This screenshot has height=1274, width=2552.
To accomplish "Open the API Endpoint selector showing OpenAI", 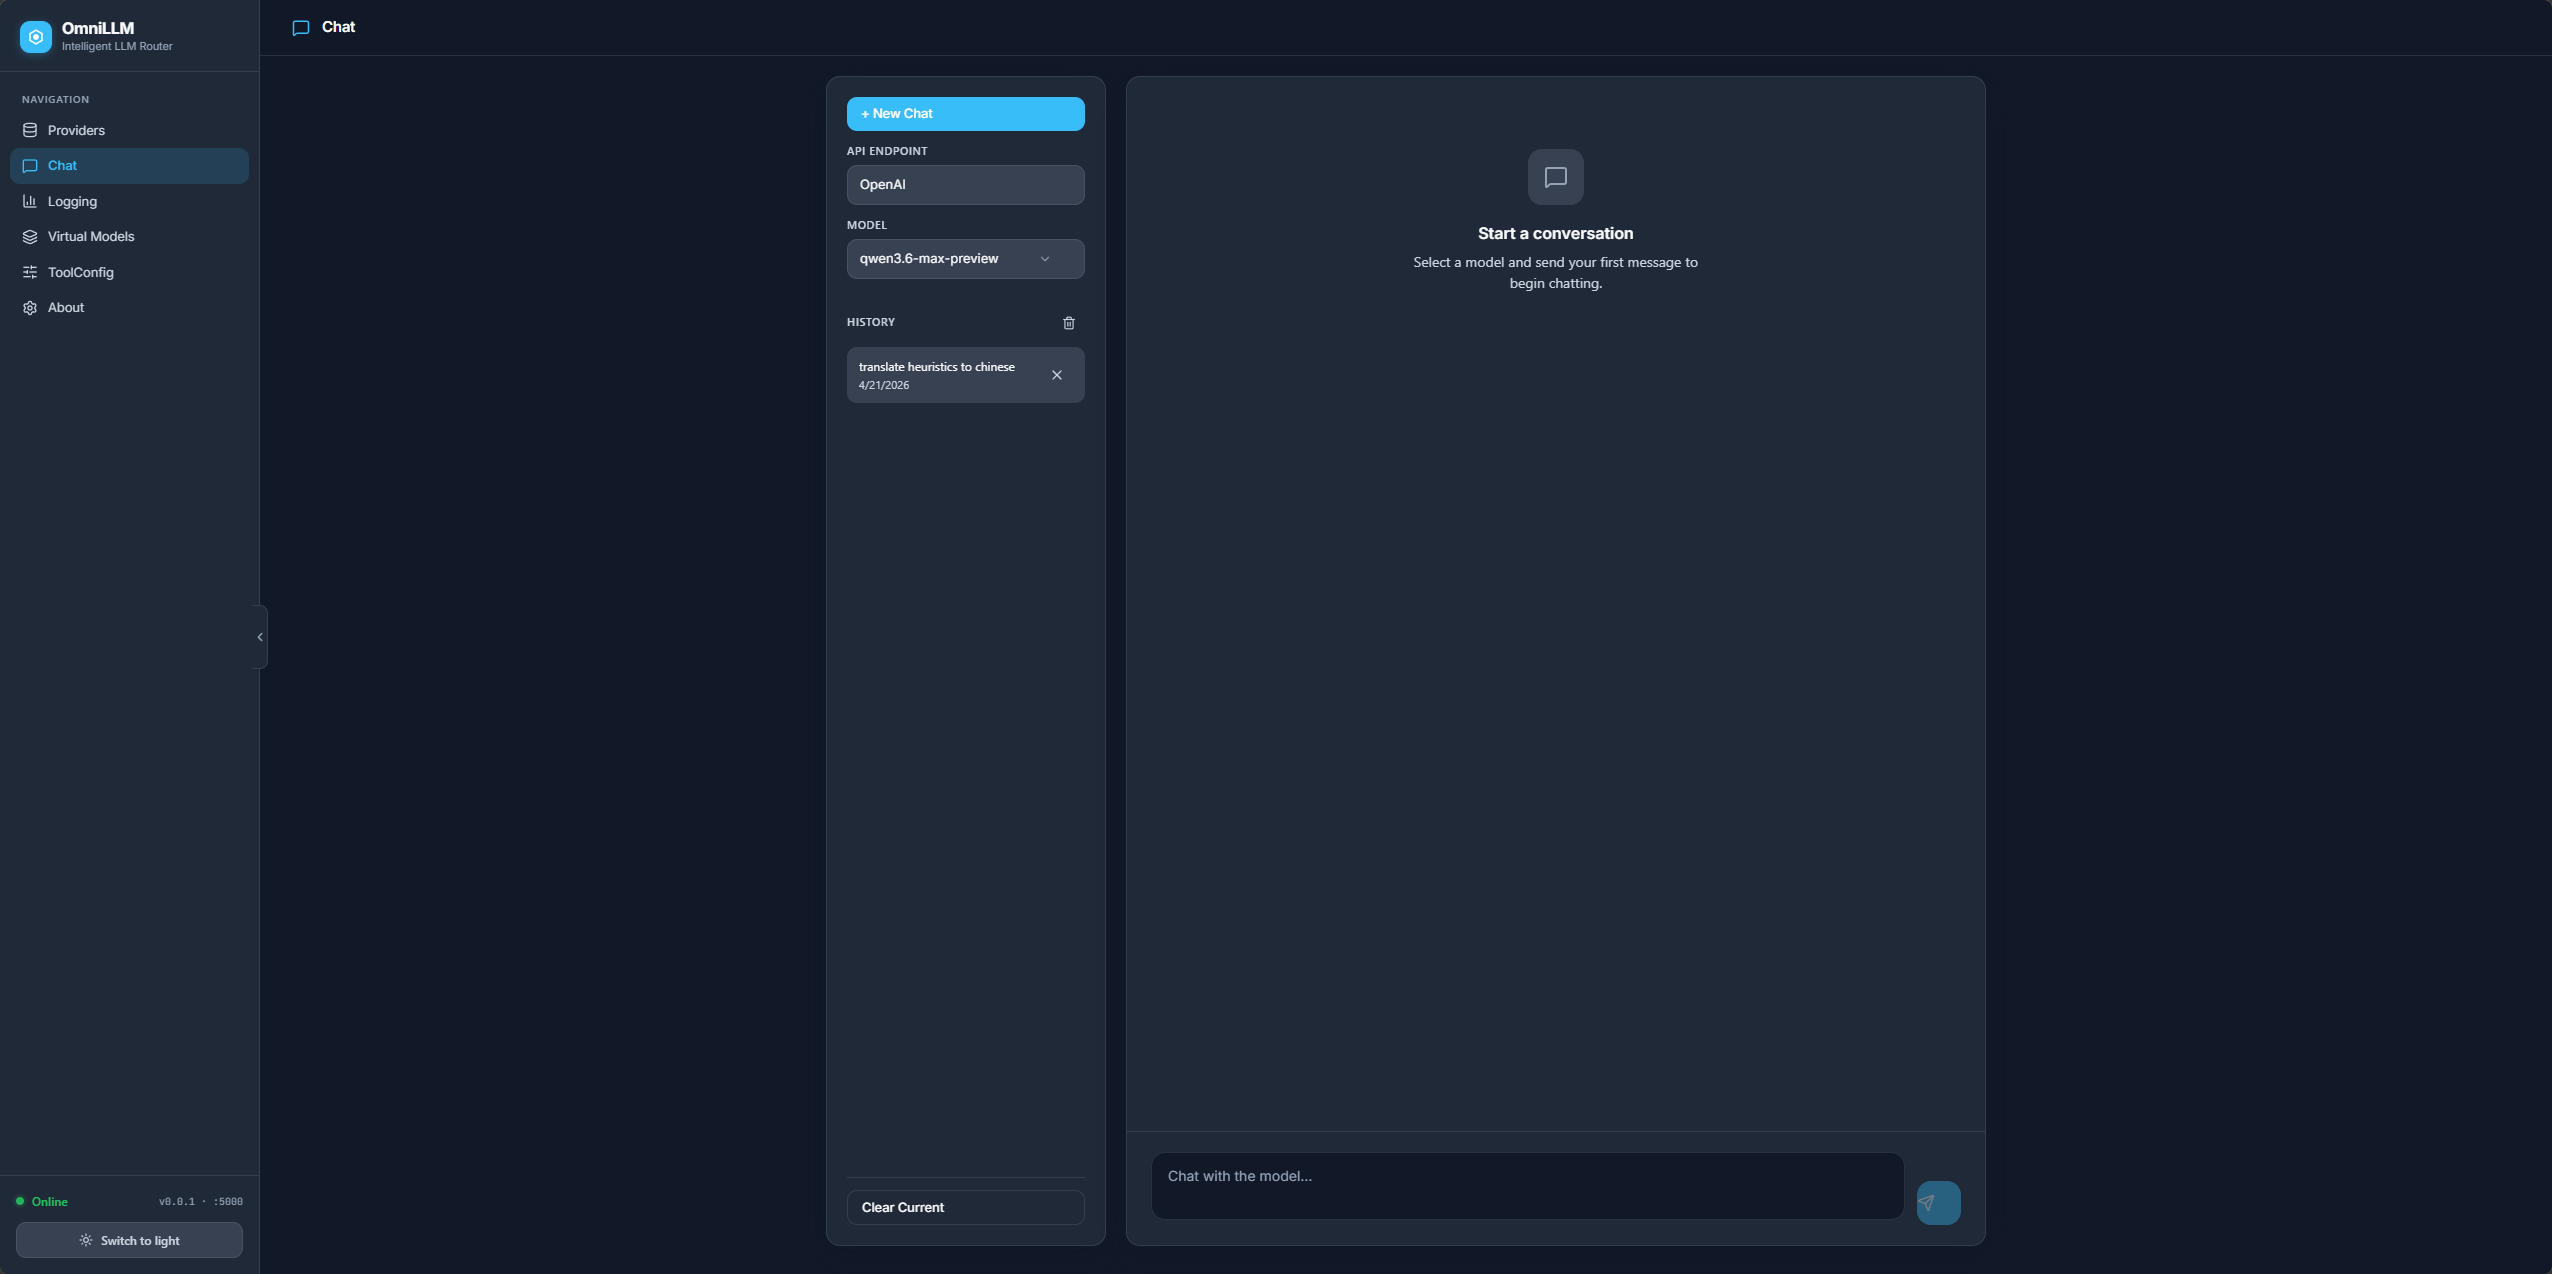I will (964, 184).
